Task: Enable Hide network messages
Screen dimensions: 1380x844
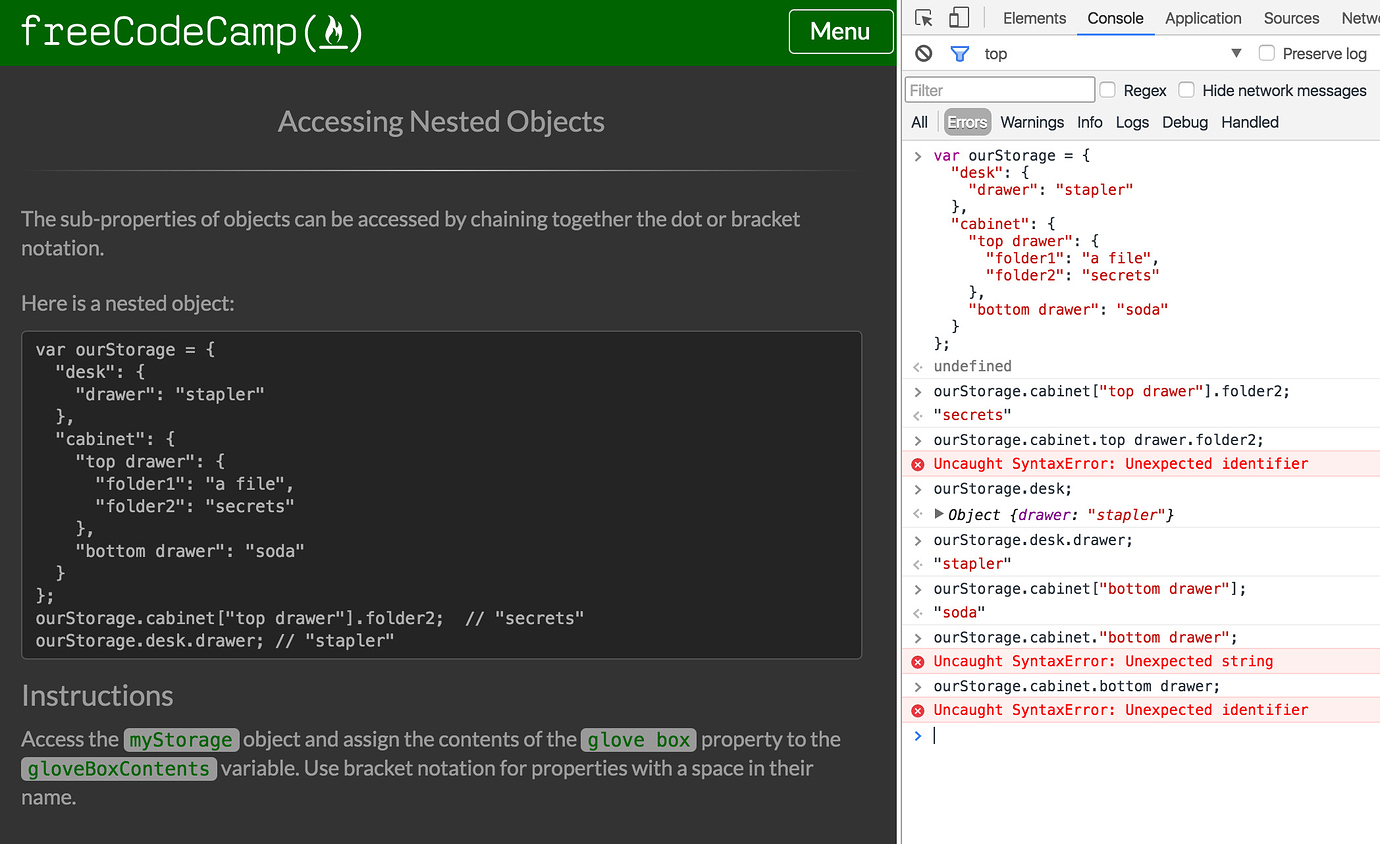Action: 1186,89
